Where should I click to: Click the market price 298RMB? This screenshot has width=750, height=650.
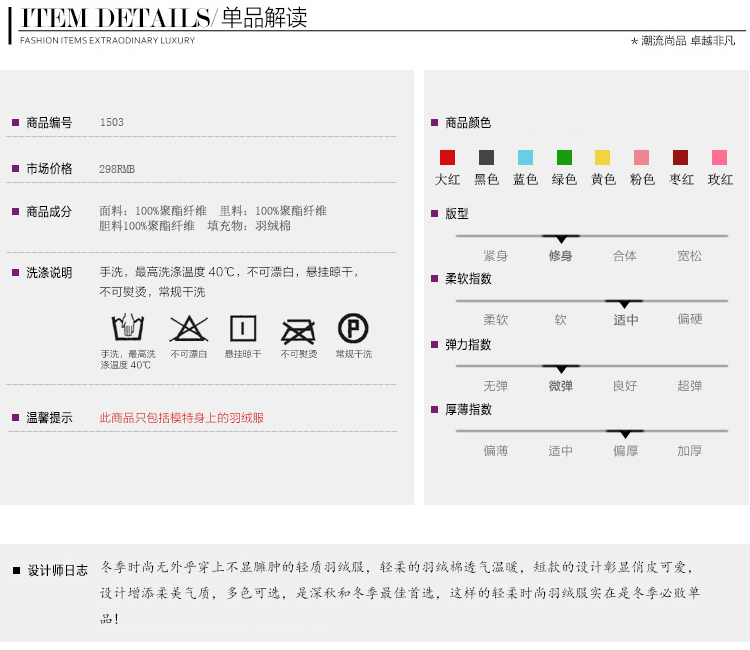tap(117, 169)
